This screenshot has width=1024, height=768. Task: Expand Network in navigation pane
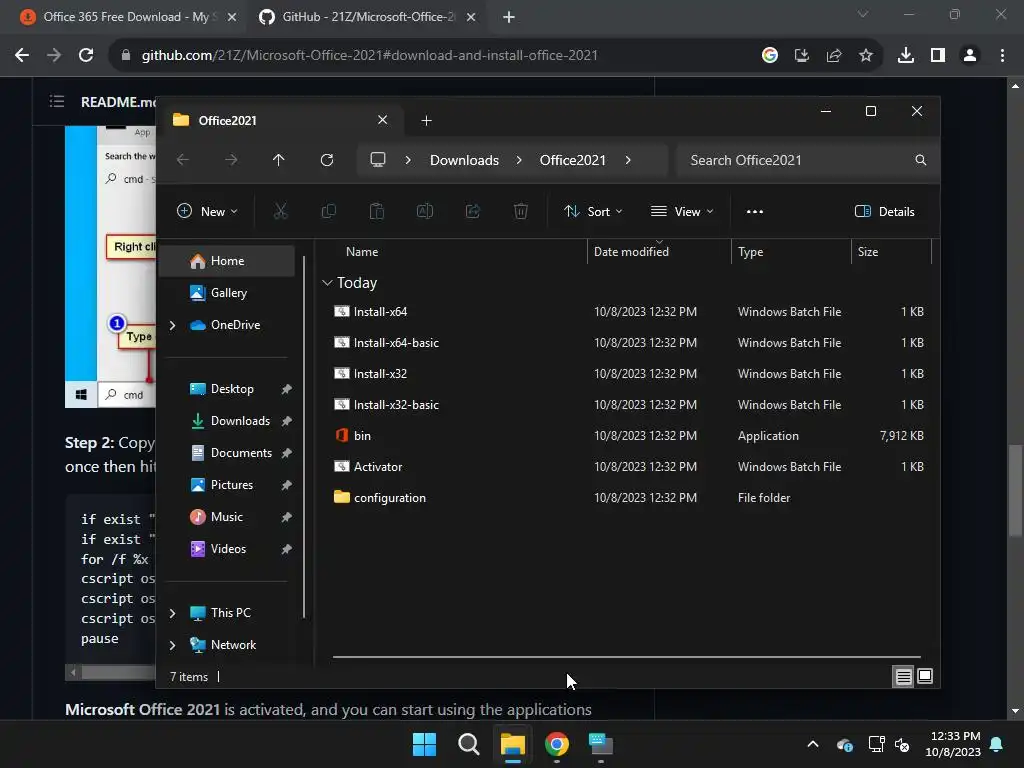tap(172, 645)
